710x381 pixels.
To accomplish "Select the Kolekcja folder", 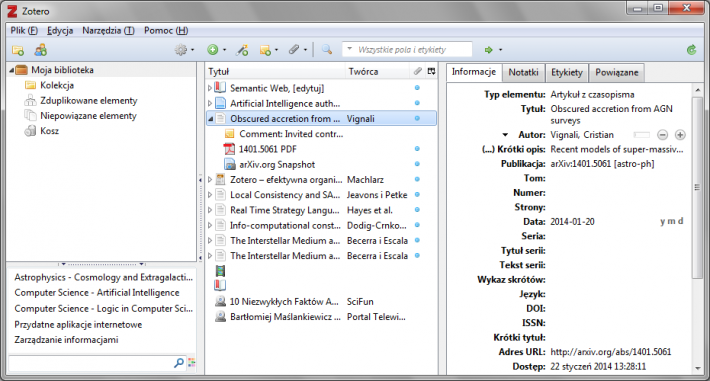I will (x=57, y=85).
